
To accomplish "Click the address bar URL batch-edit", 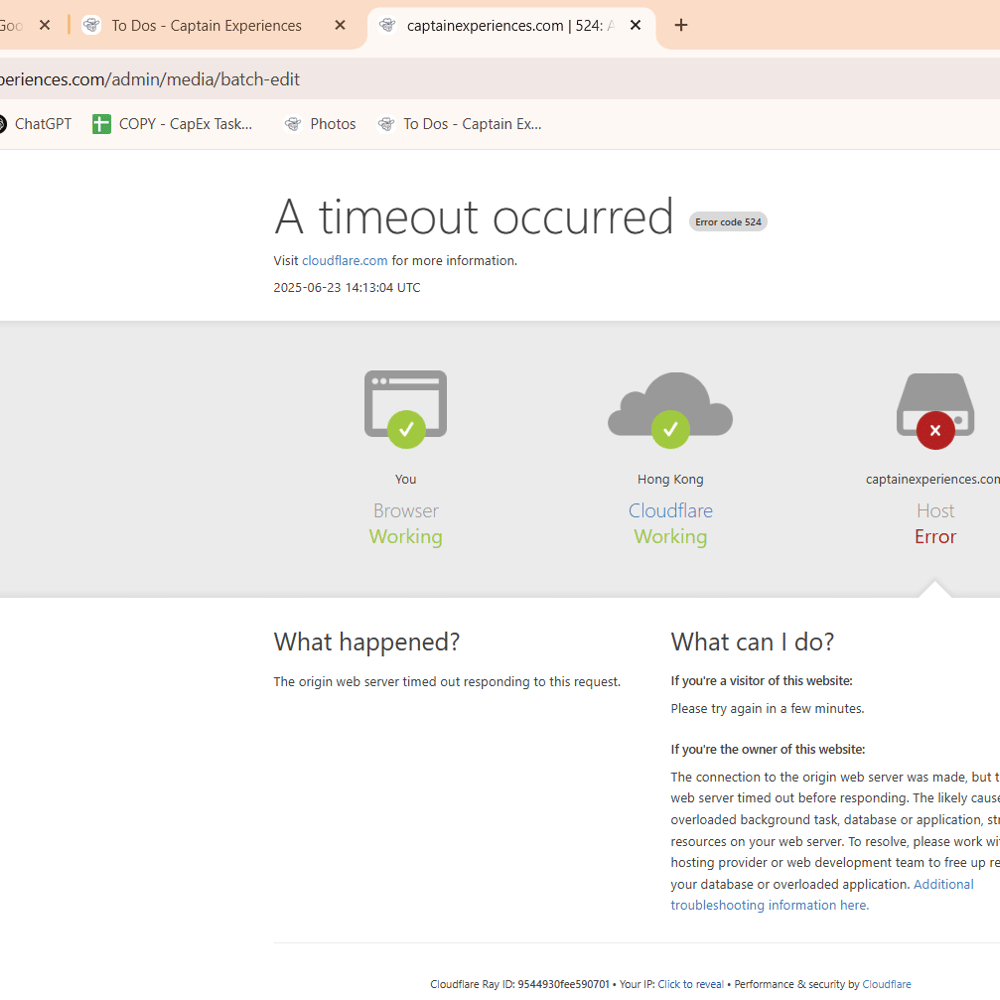I will pos(150,79).
